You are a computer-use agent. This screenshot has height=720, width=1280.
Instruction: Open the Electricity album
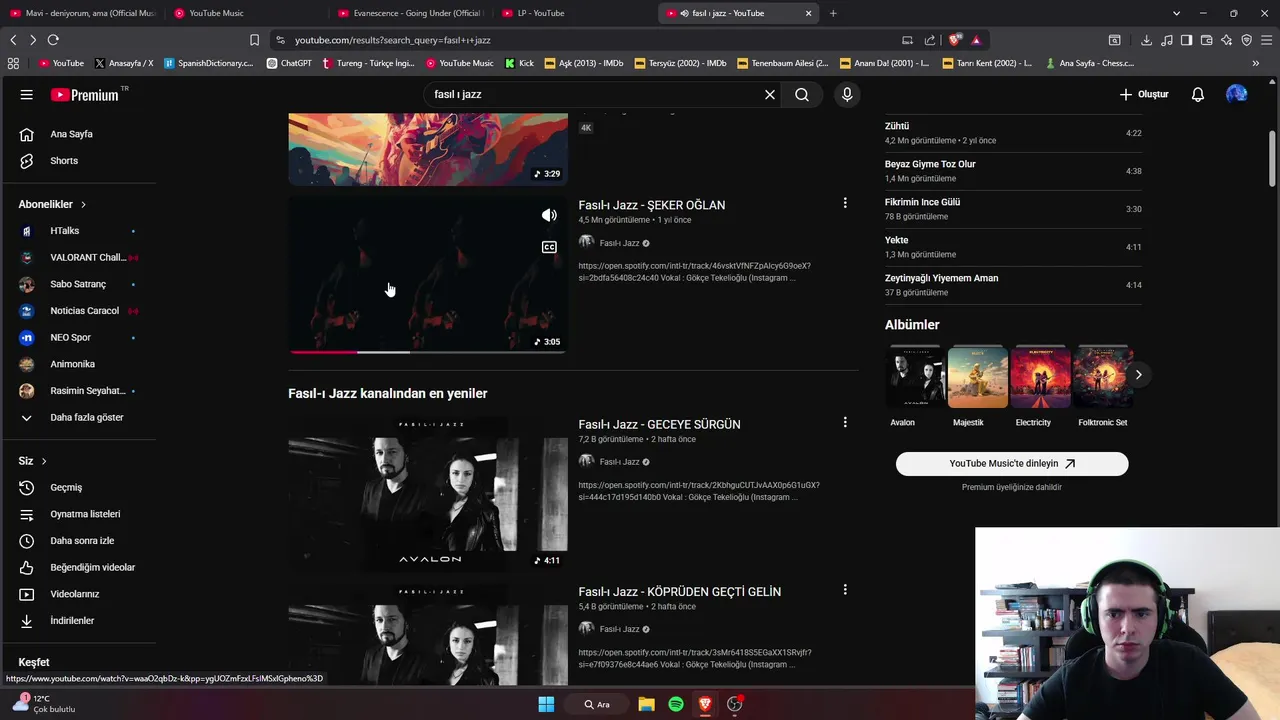(1041, 376)
